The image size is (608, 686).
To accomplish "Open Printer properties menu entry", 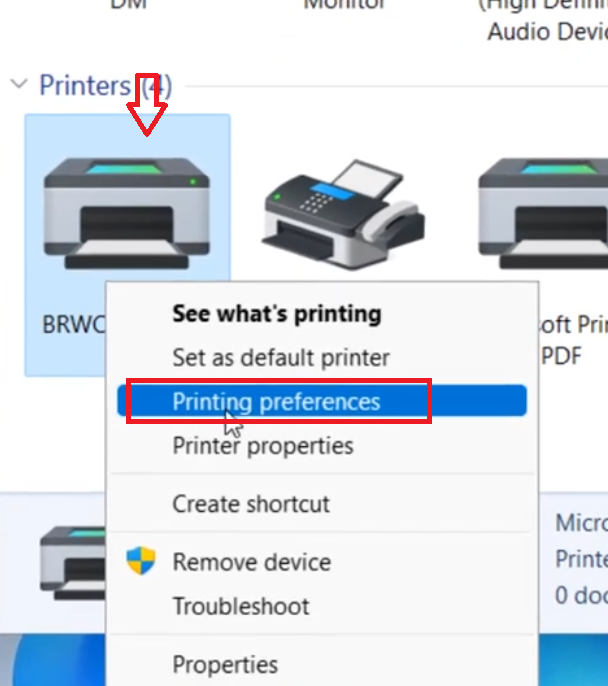I will click(x=262, y=445).
